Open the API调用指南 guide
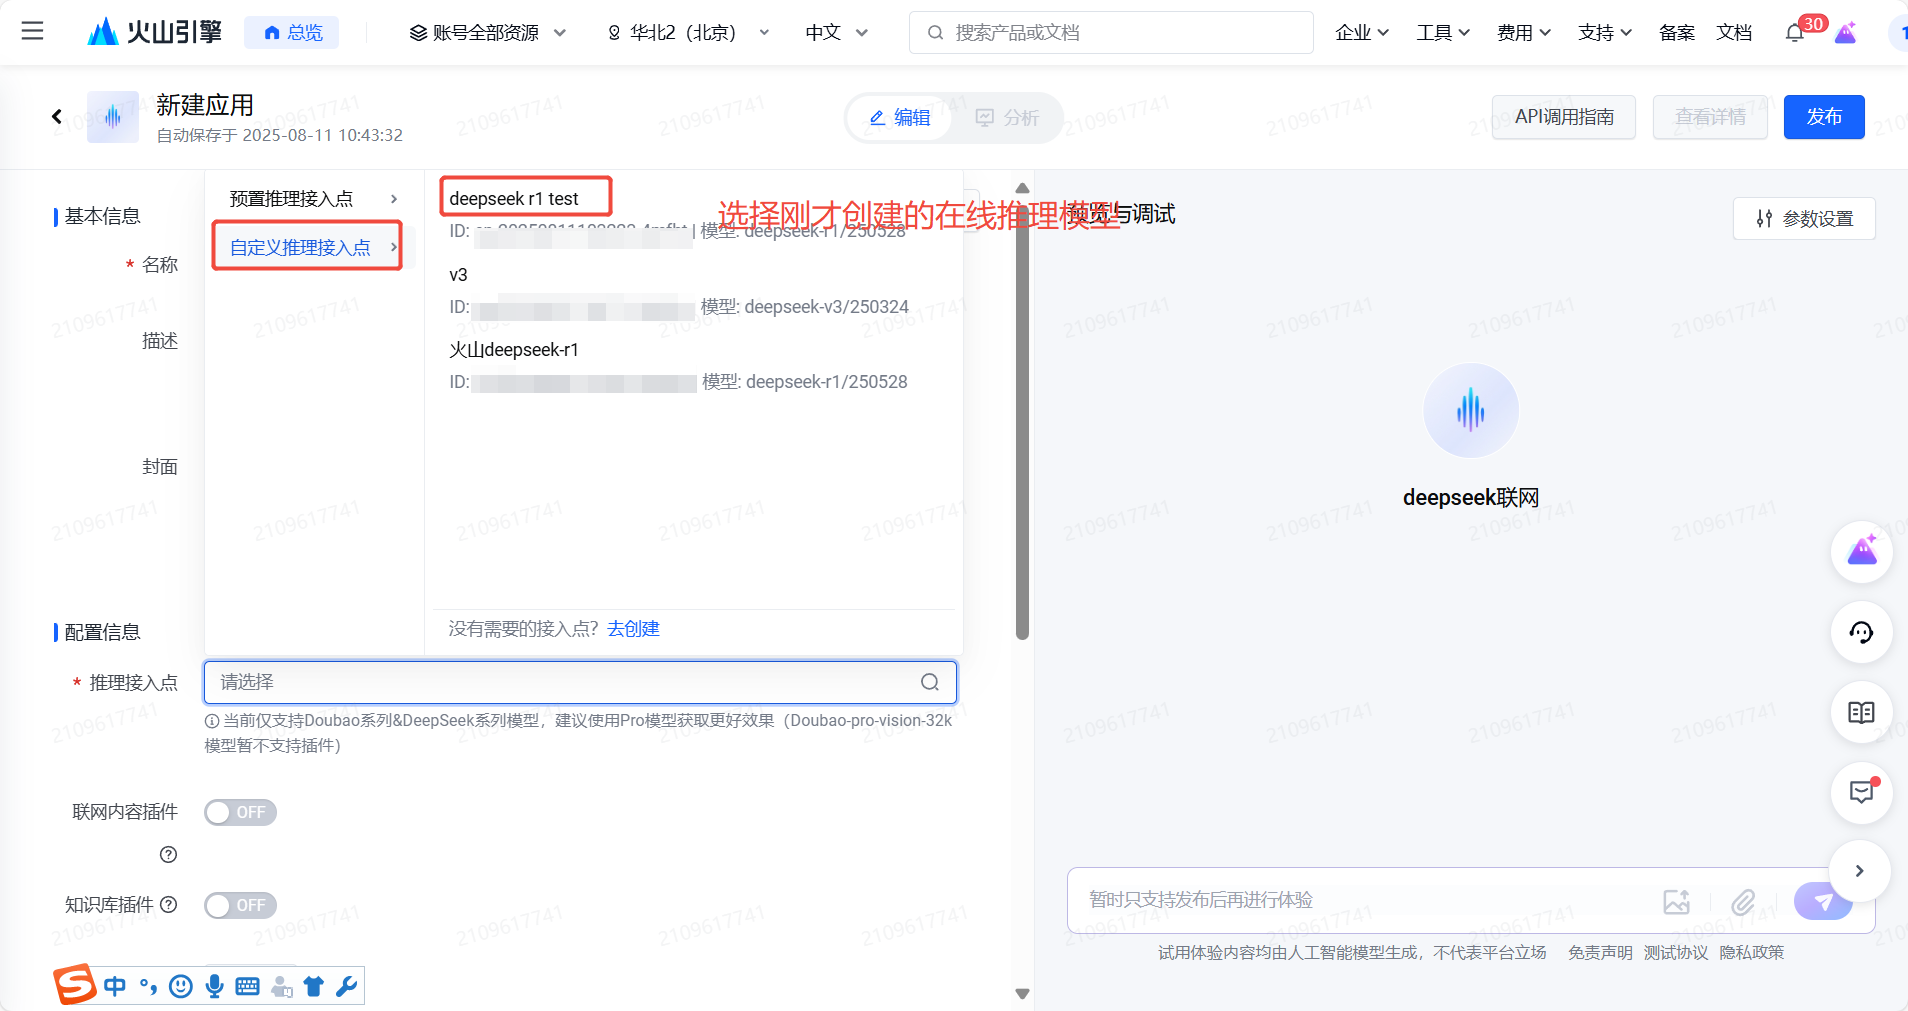1908x1011 pixels. 1564,117
